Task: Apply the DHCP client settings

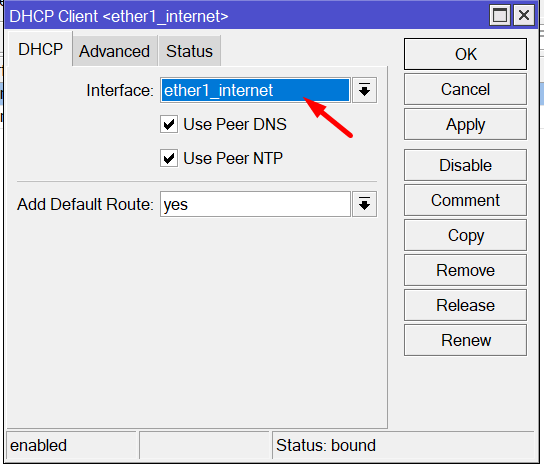Action: click(x=465, y=124)
